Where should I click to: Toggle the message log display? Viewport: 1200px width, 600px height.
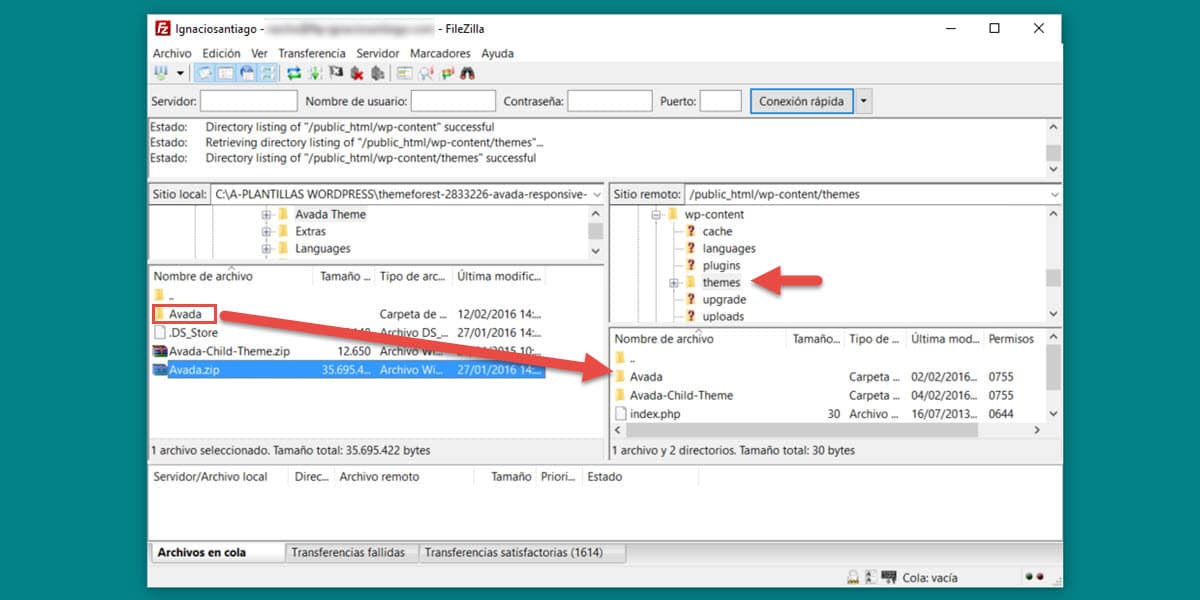pos(203,73)
